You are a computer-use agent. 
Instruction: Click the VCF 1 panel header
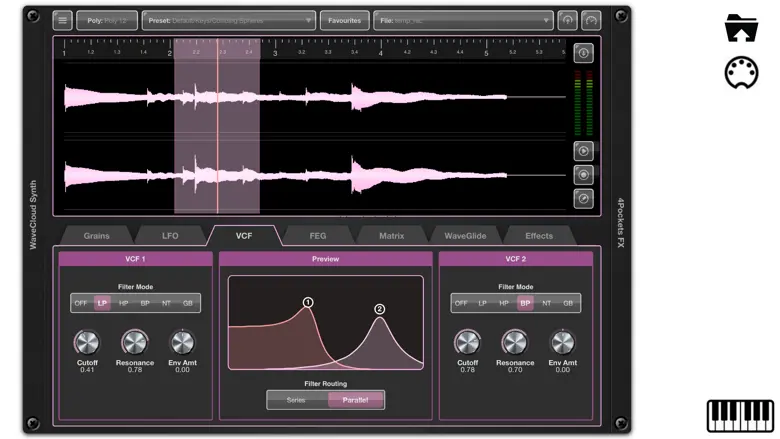[x=135, y=259]
